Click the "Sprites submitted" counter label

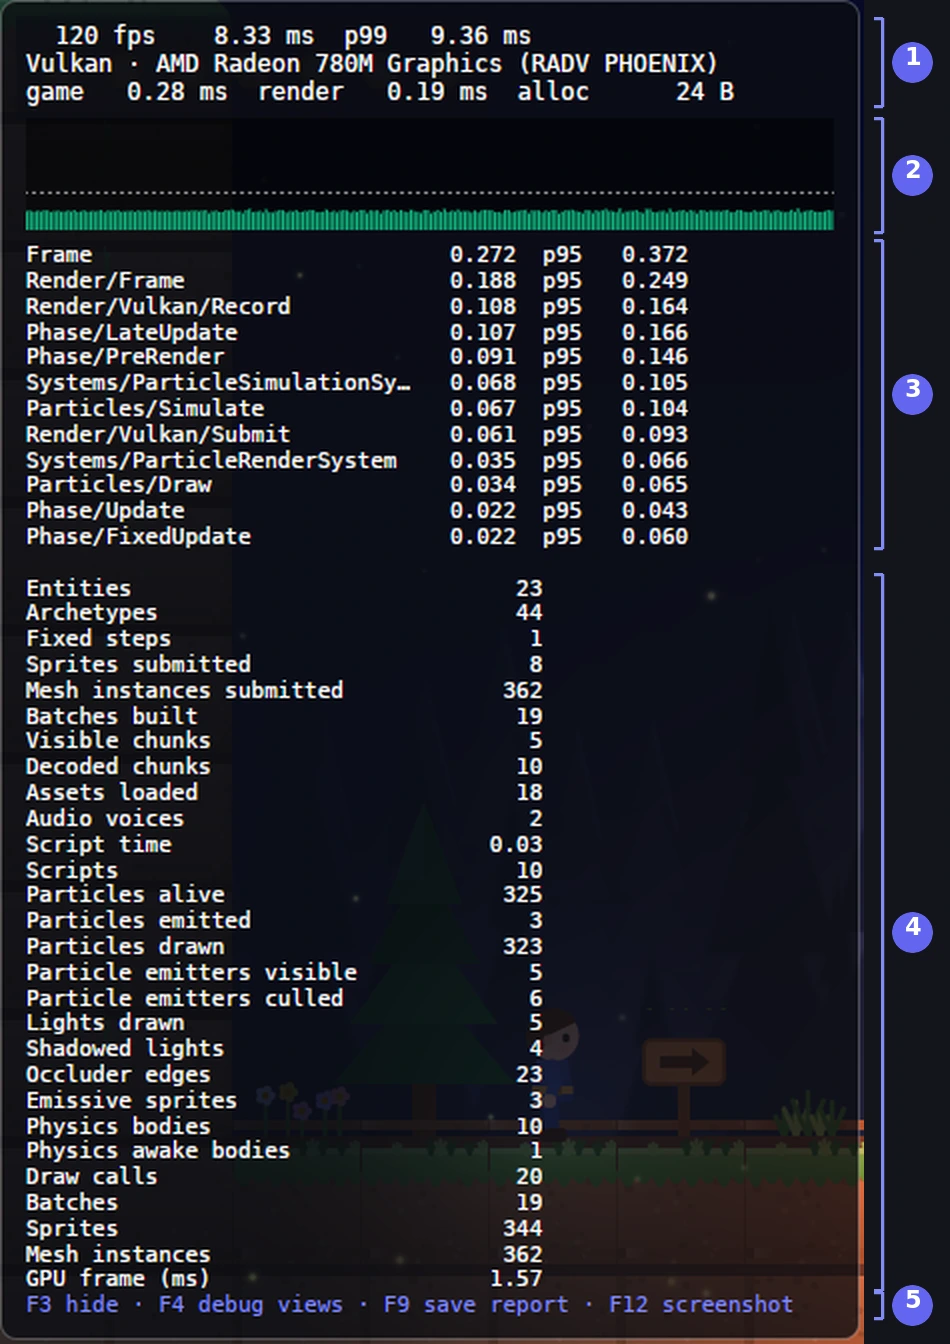click(138, 665)
